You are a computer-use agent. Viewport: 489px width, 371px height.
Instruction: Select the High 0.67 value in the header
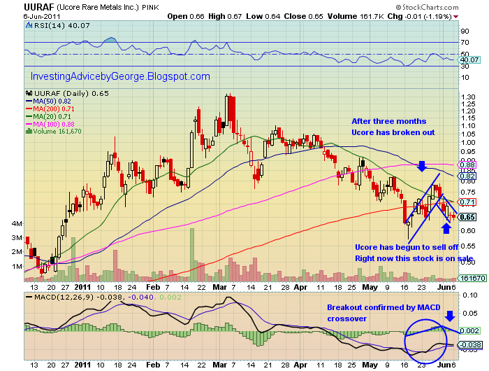(x=225, y=16)
